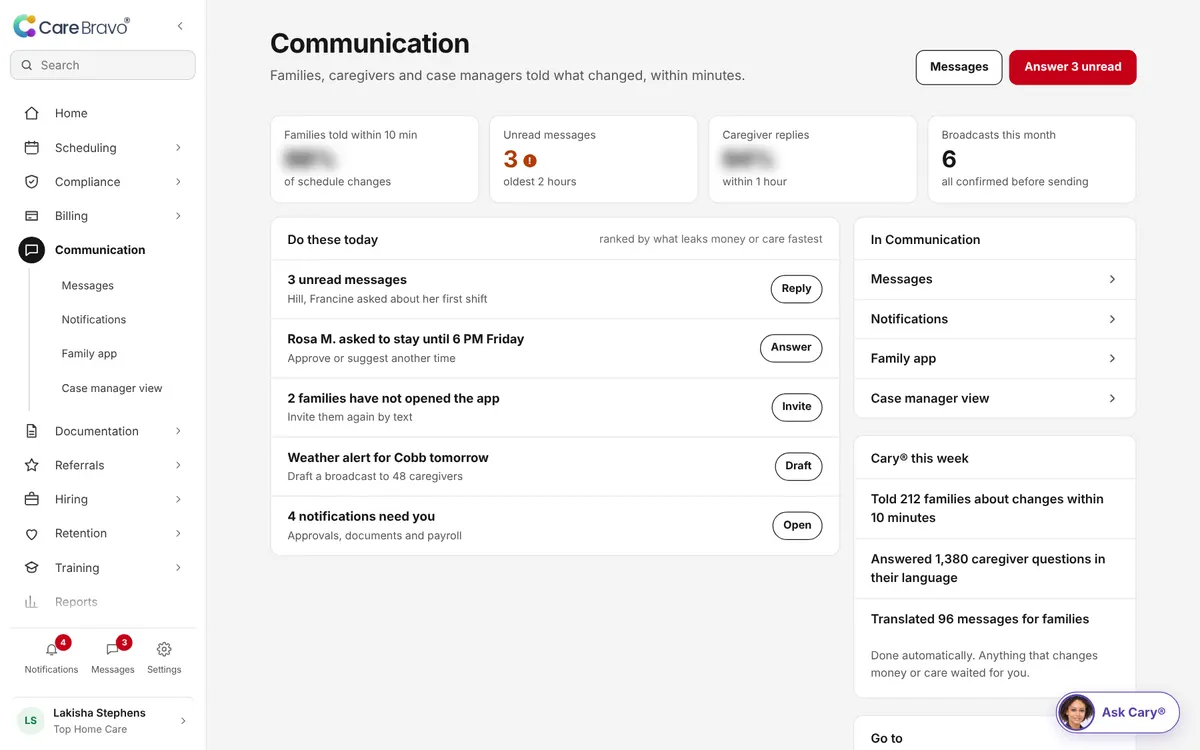Select Messages in the sidebar submenu
Image resolution: width=1200 pixels, height=750 pixels.
click(88, 285)
